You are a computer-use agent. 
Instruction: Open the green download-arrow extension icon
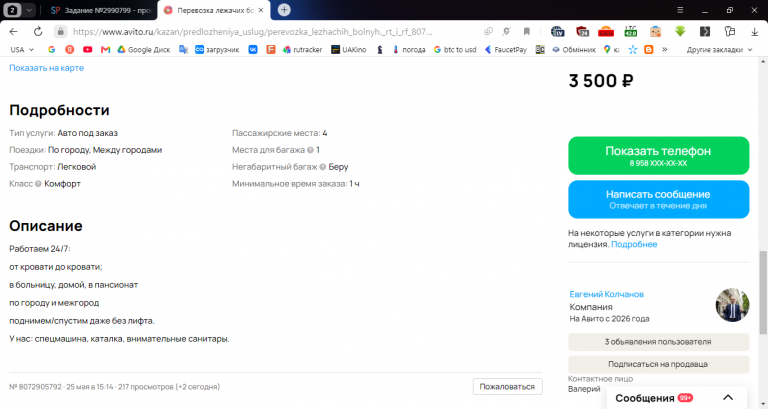(x=680, y=31)
